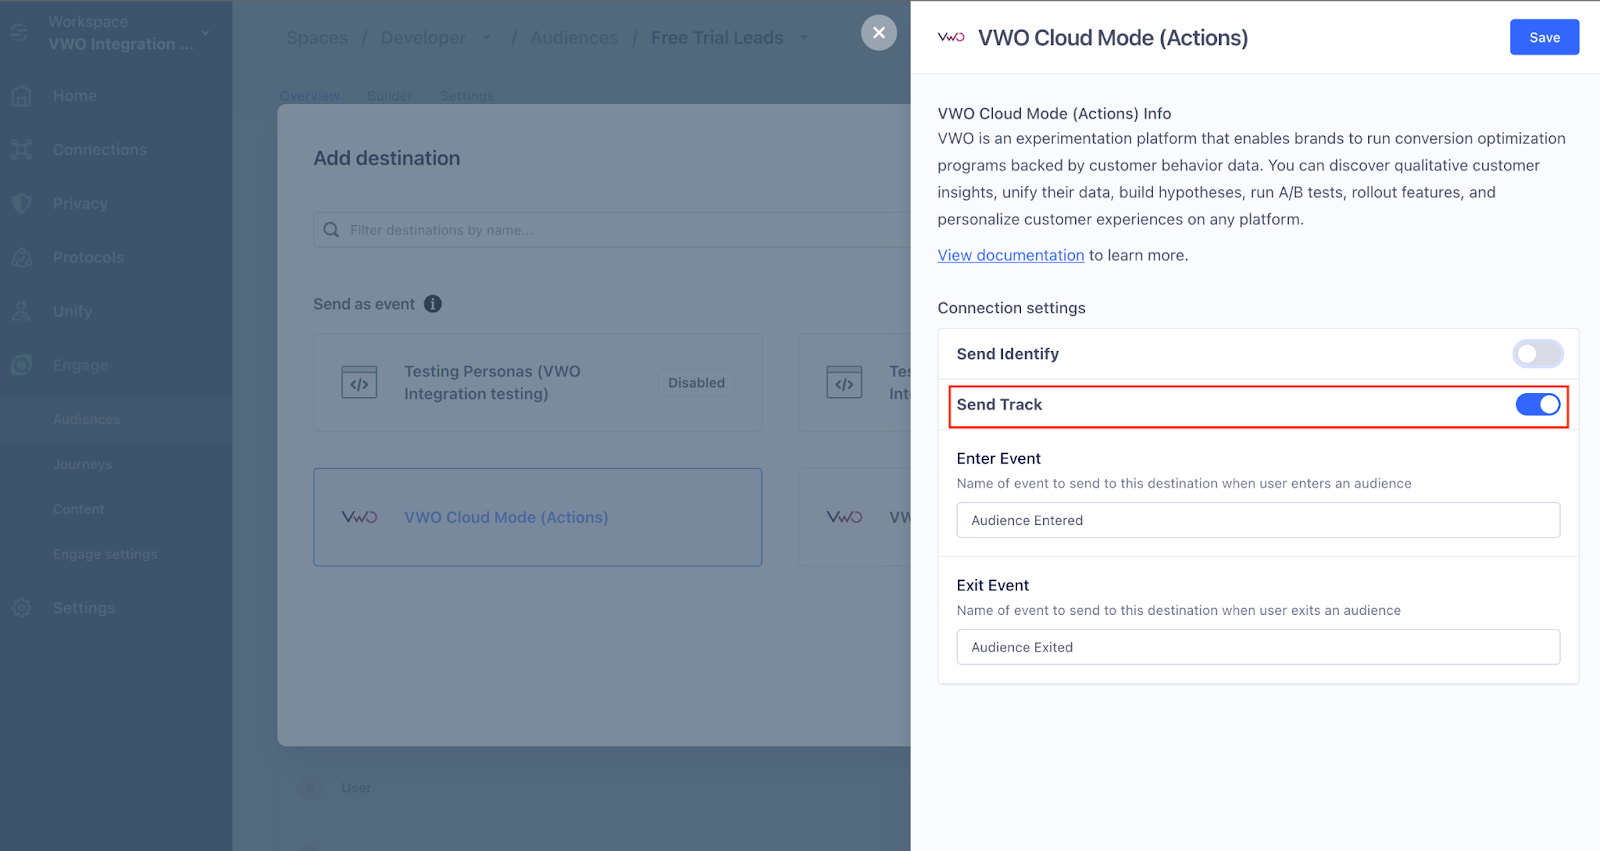
Task: Click the Connection settings heading
Action: pos(1011,308)
